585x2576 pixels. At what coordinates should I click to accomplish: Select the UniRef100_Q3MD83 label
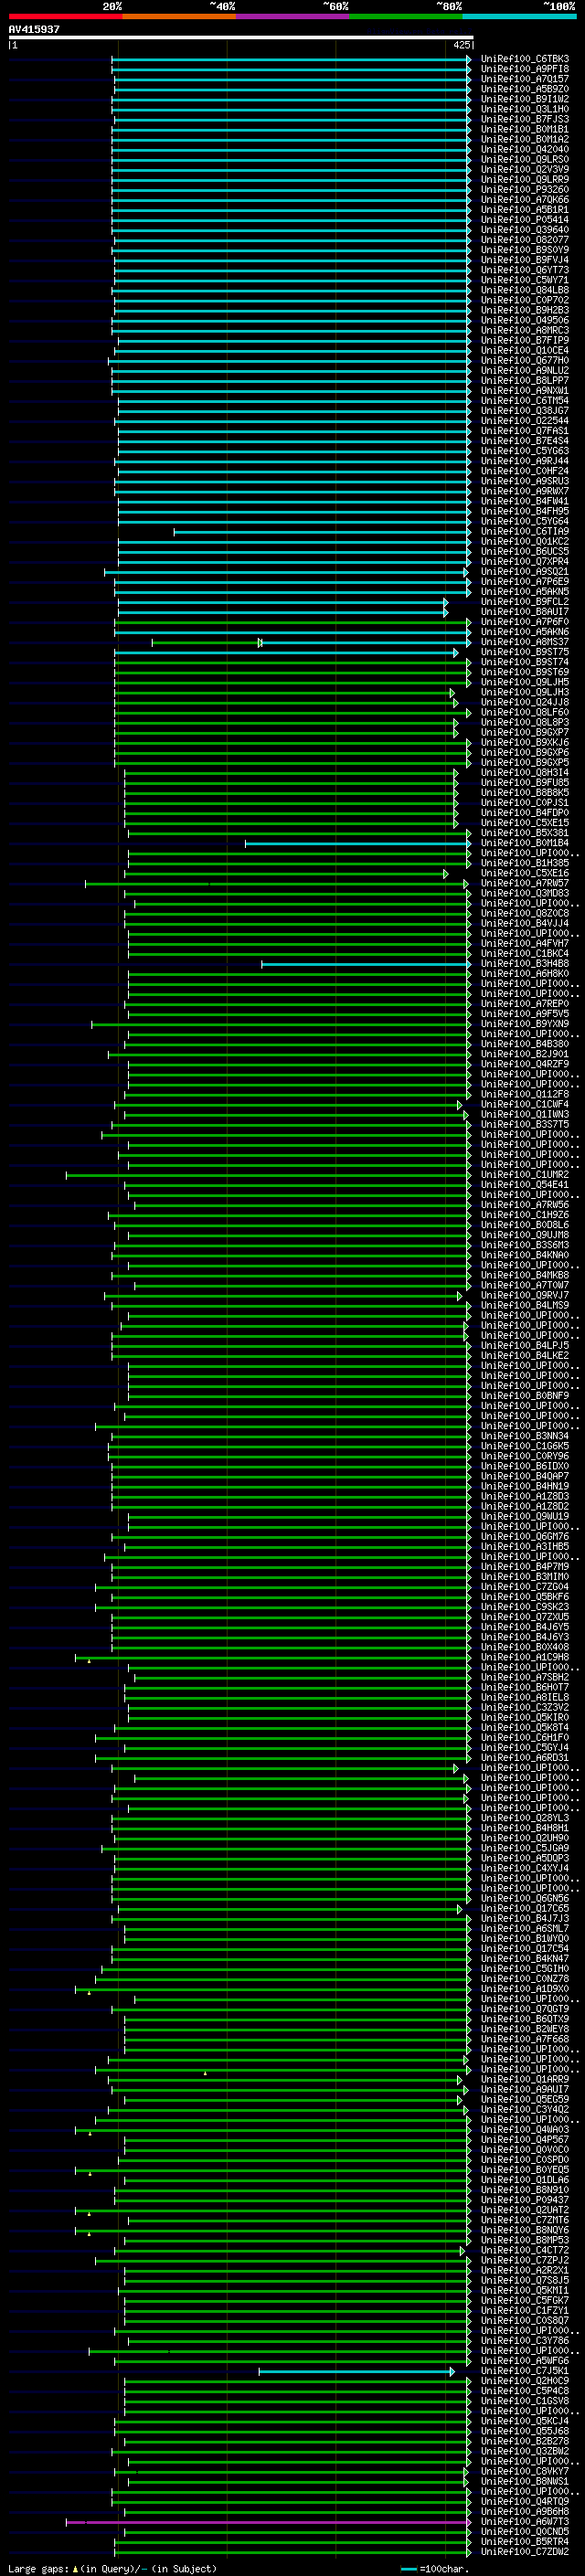coord(524,893)
